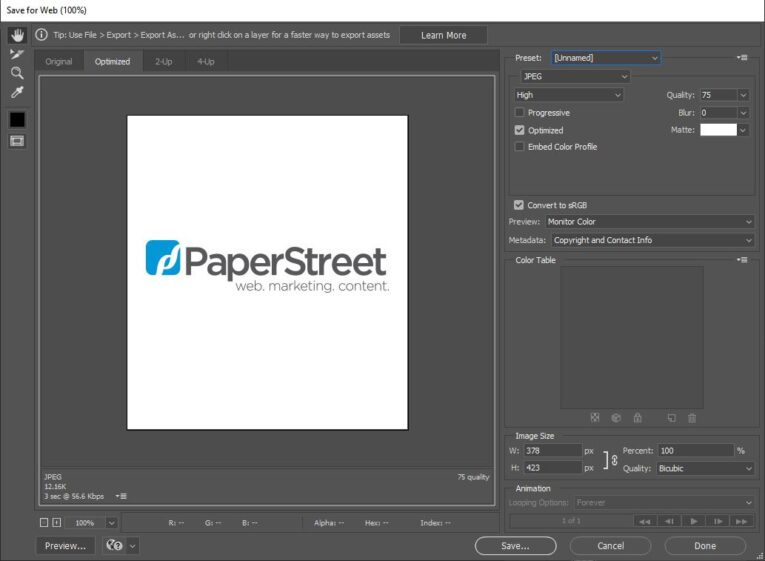765x561 pixels.
Task: Open the Preset dropdown
Action: click(606, 58)
